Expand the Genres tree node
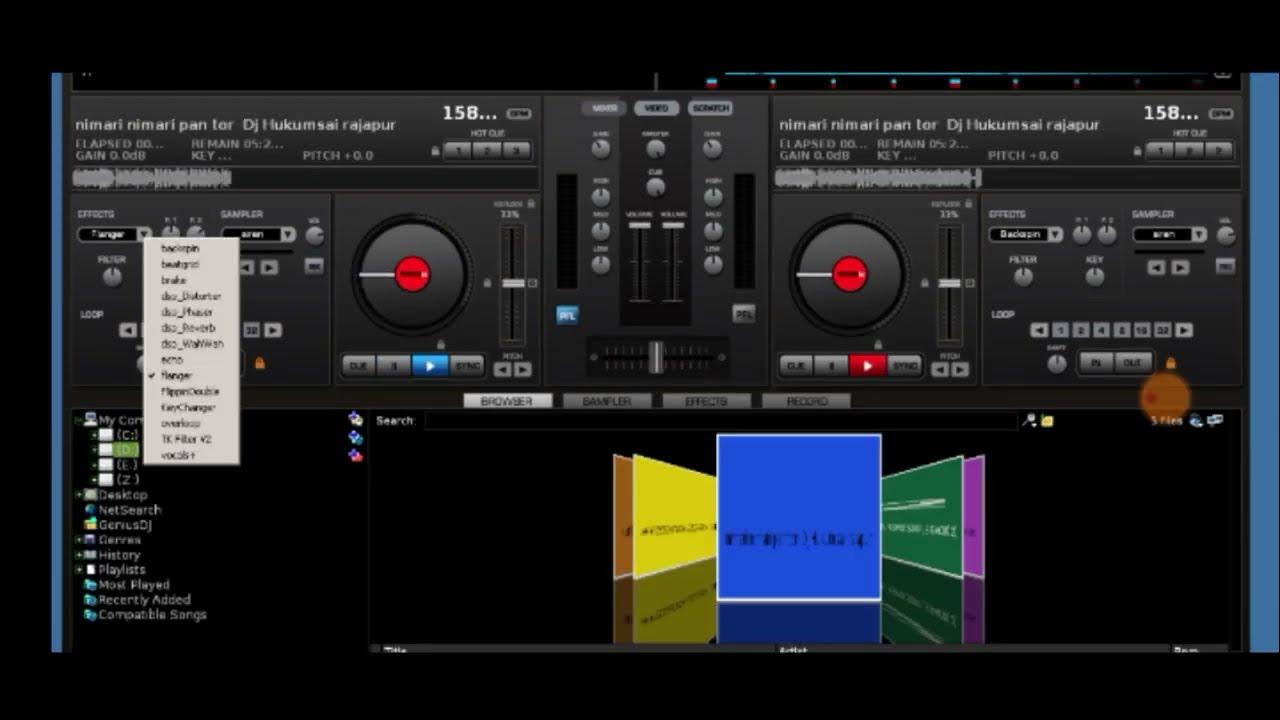This screenshot has width=1280, height=720. 80,540
